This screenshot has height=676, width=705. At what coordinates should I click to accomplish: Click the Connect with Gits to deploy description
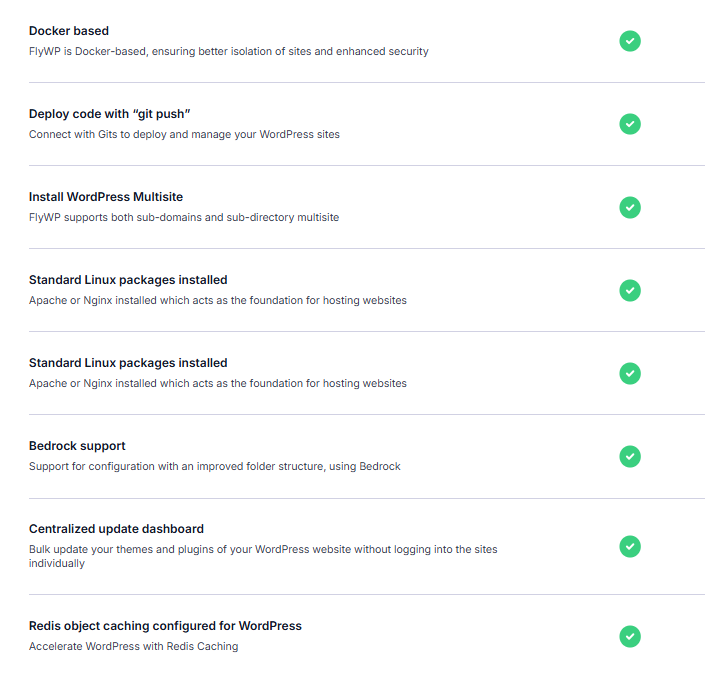[x=184, y=134]
